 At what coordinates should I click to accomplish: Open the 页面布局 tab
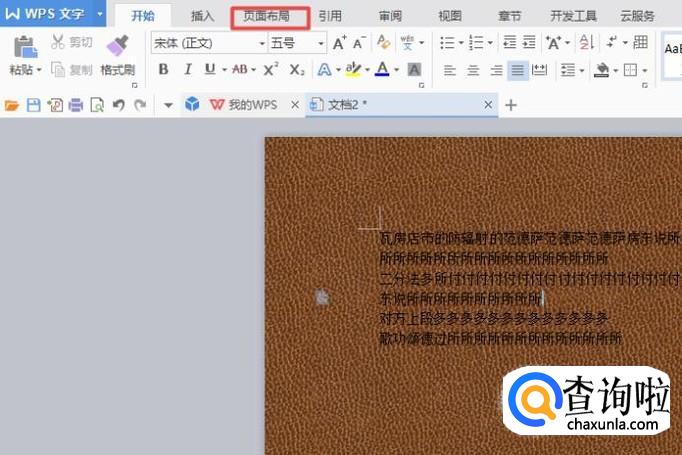(266, 17)
